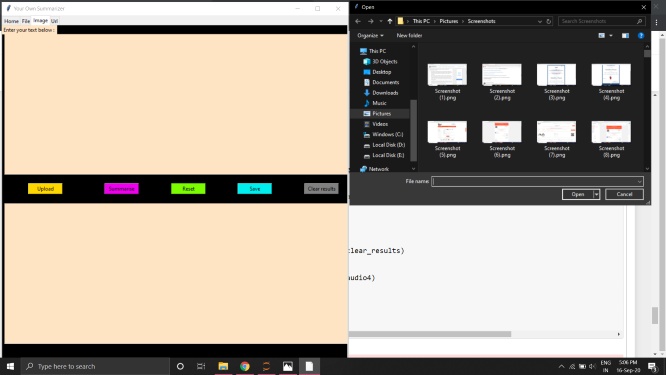Open the Photos app taskbar icon
This screenshot has height=375, width=666.
pos(288,366)
